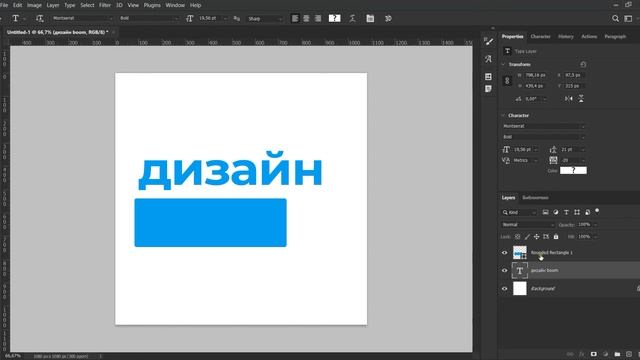
Task: Prevent artboard auto-nesting lock icon
Action: (x=546, y=237)
